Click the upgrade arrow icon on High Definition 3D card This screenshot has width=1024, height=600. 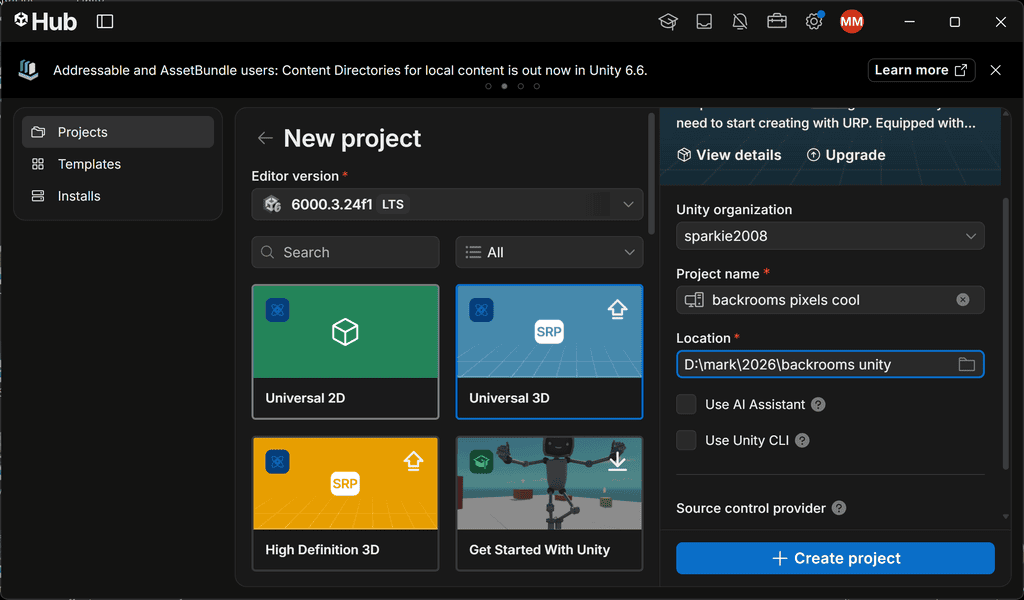coord(413,461)
